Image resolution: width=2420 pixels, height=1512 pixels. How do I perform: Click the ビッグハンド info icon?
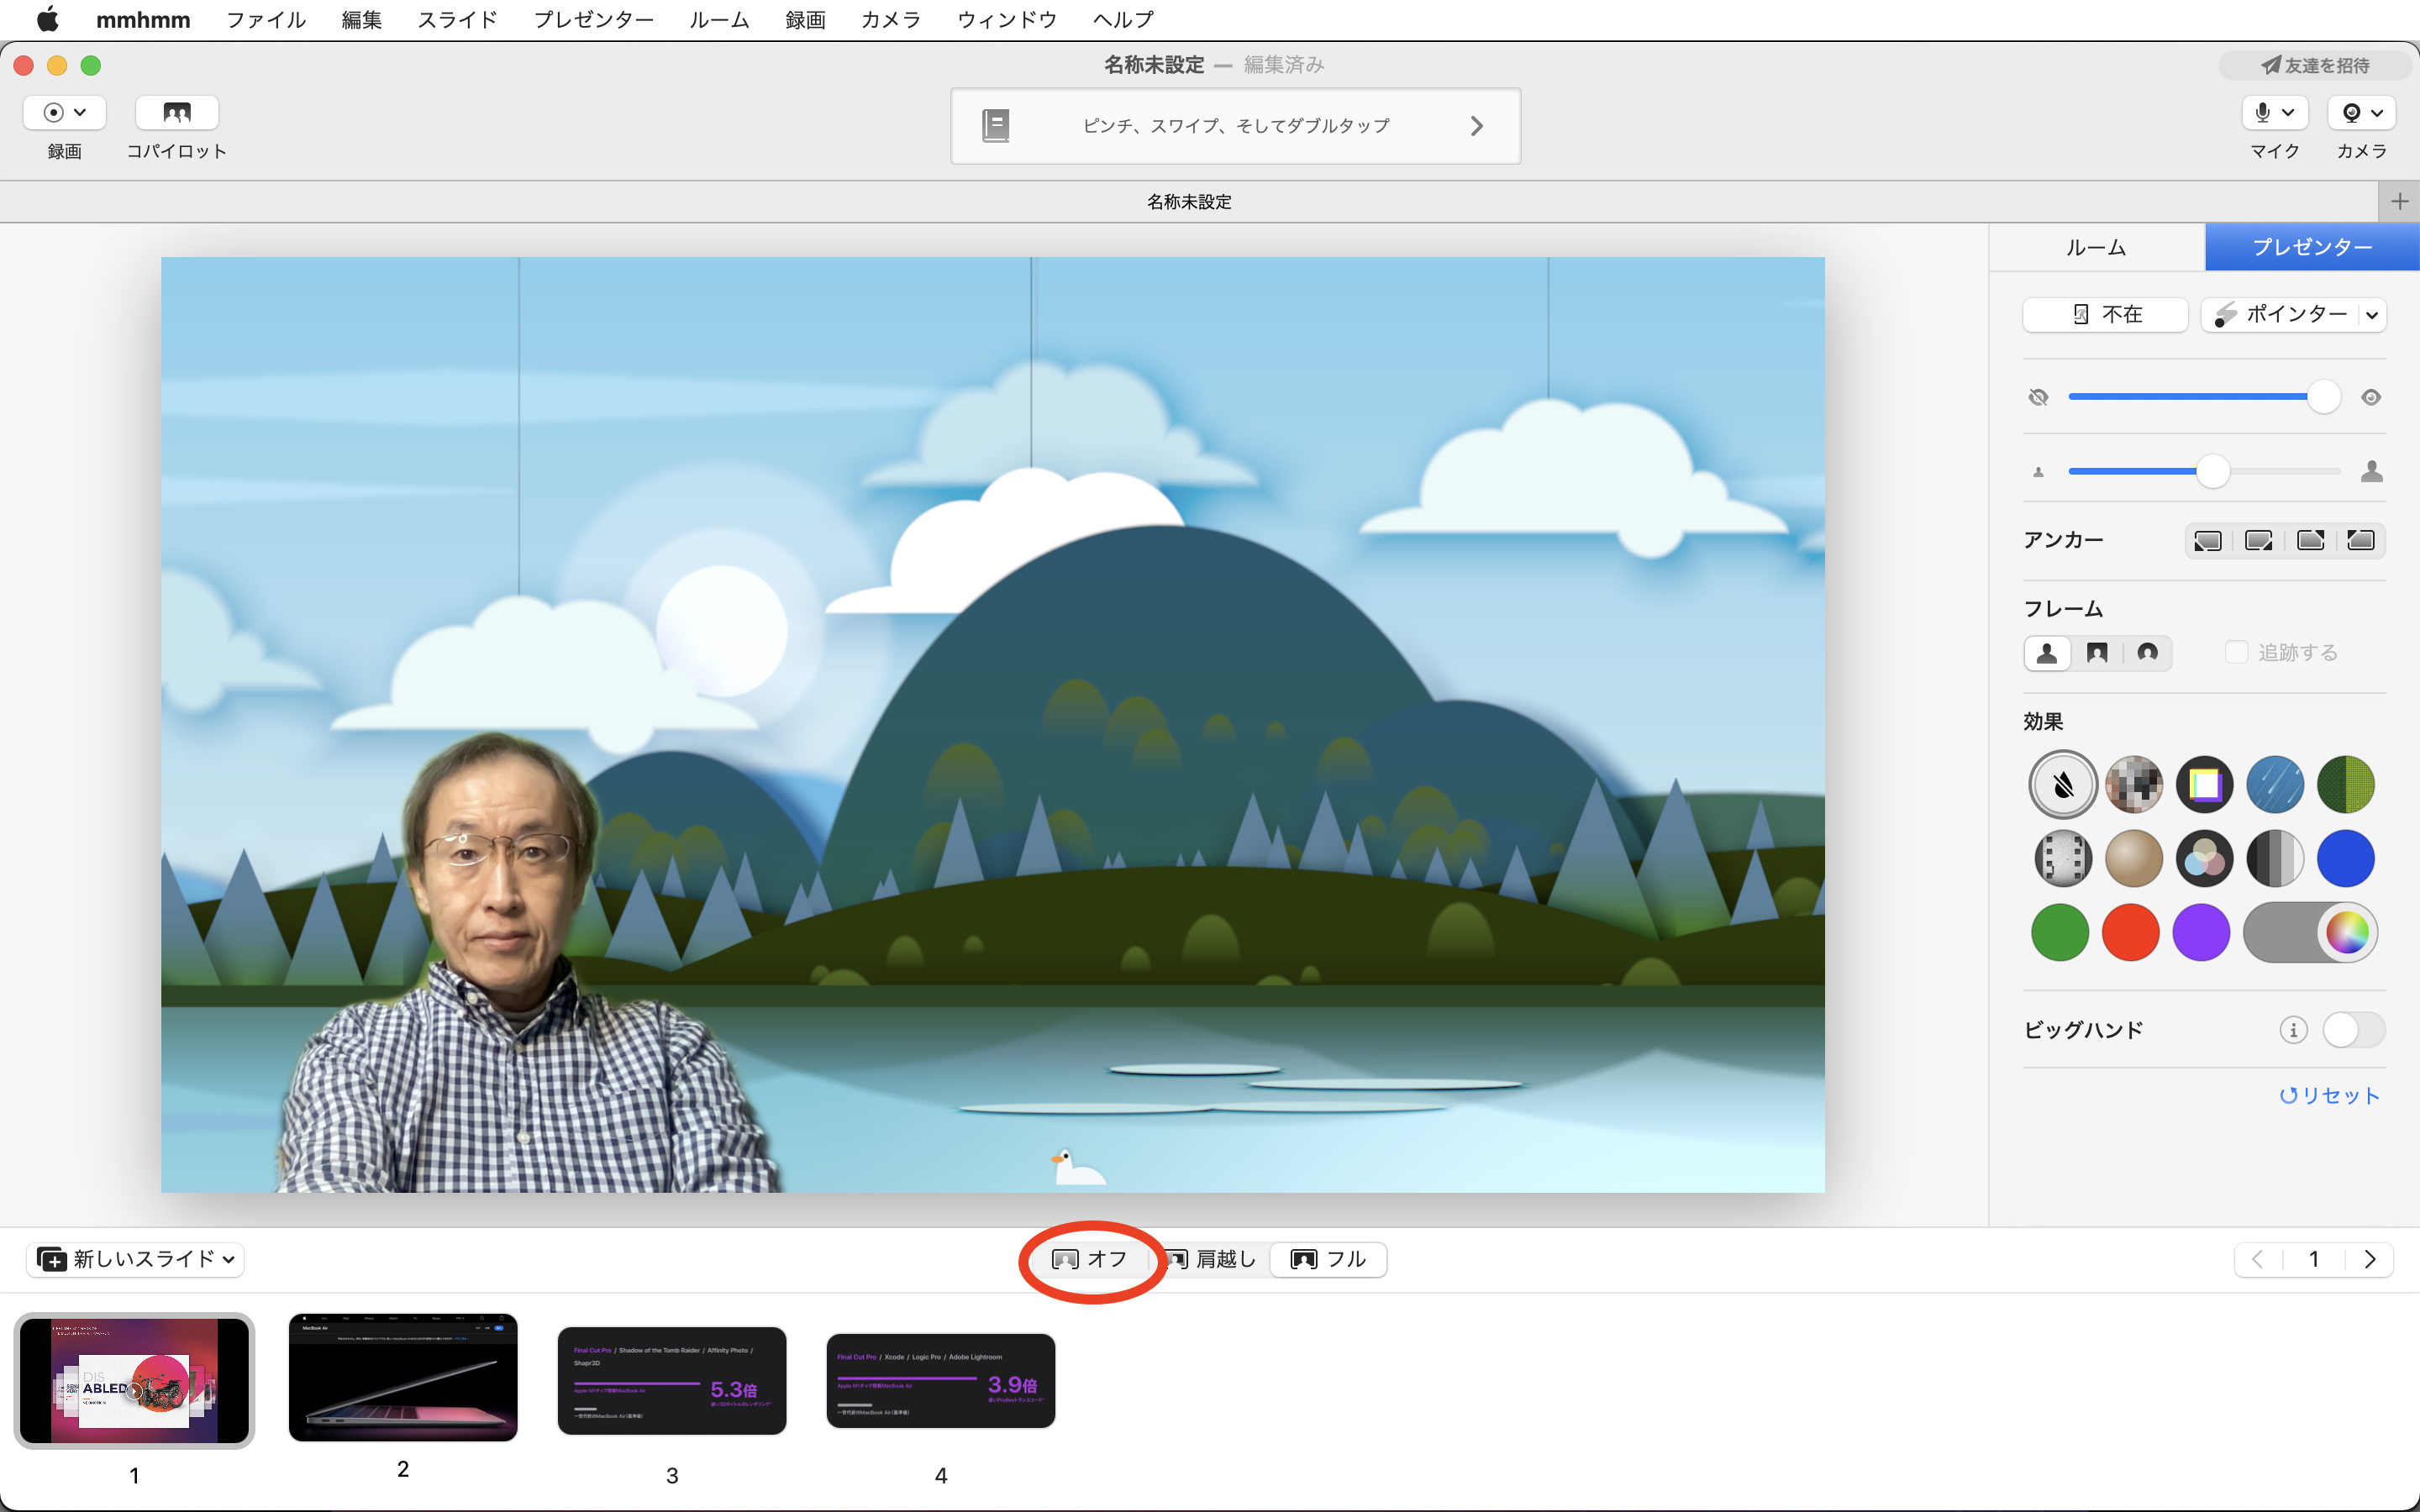(x=2293, y=1030)
